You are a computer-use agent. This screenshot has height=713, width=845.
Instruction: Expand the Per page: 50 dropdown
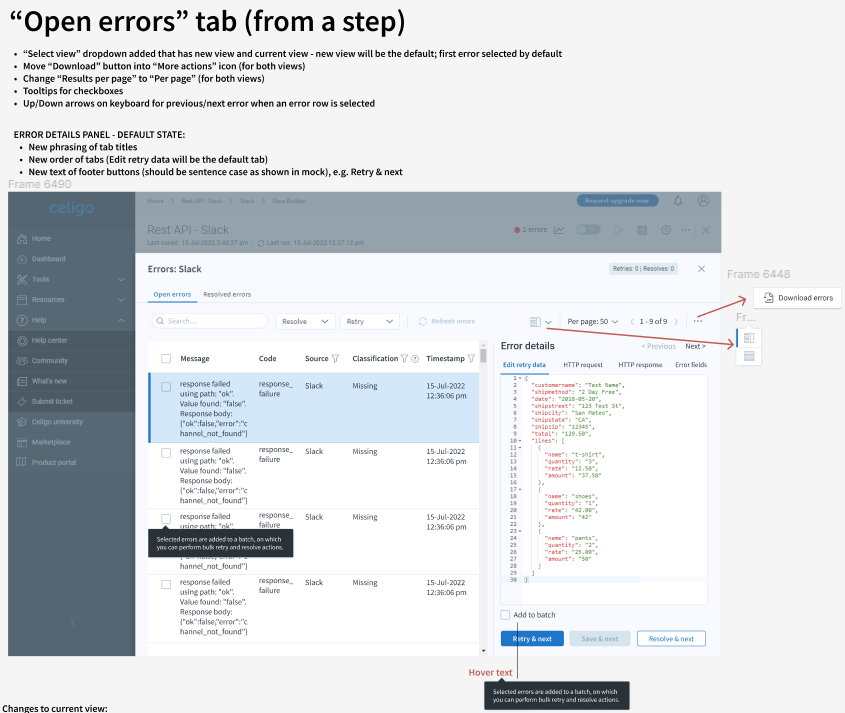click(x=592, y=321)
